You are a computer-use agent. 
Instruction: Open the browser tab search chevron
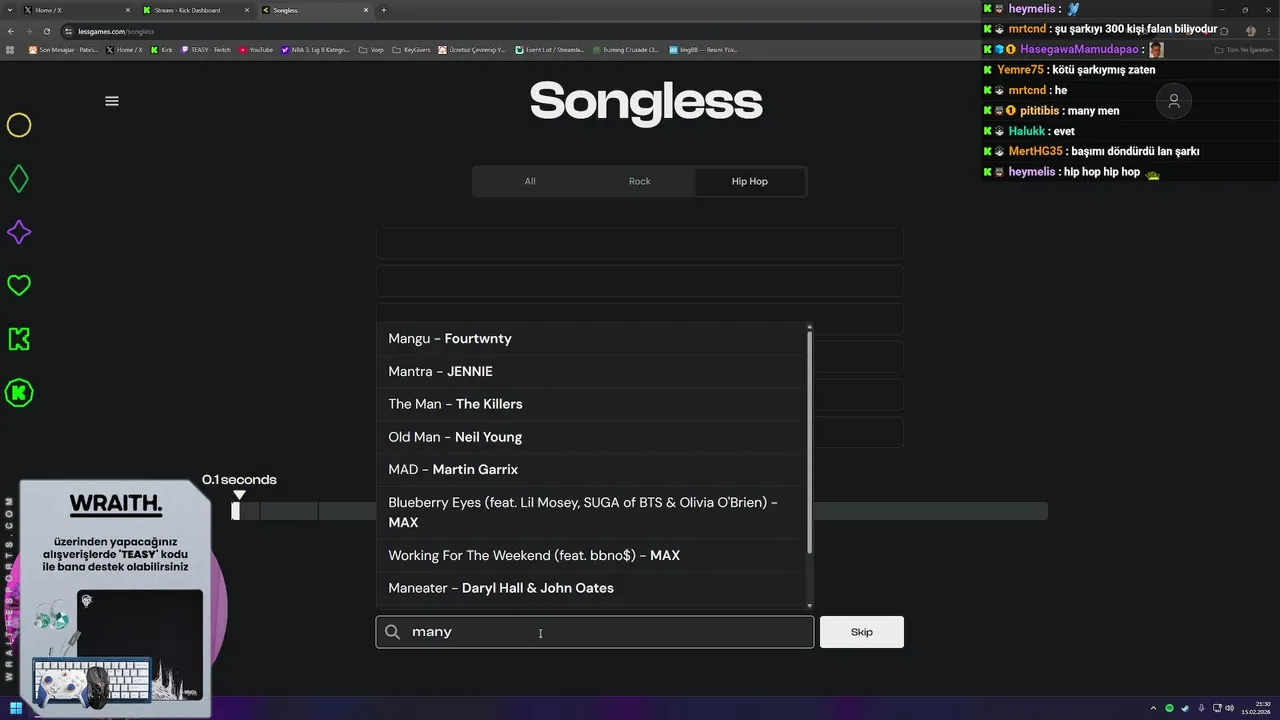pos(10,10)
